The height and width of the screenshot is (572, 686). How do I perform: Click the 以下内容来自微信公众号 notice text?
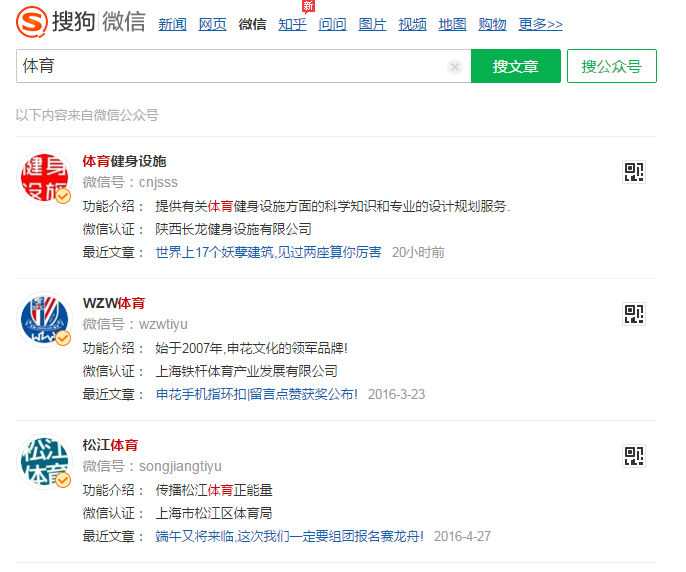pos(87,115)
